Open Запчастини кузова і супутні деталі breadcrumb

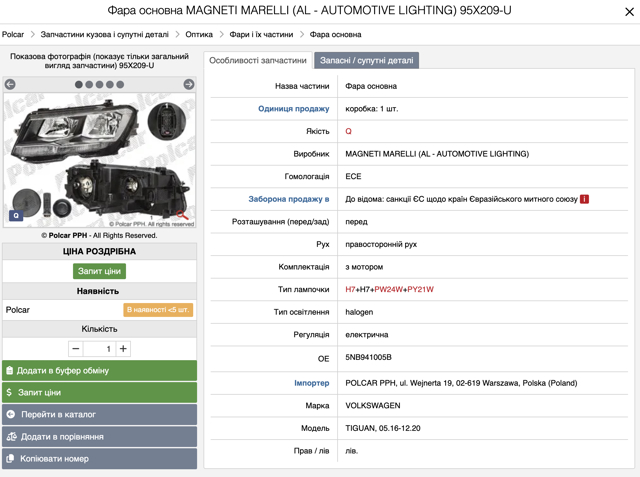click(104, 34)
